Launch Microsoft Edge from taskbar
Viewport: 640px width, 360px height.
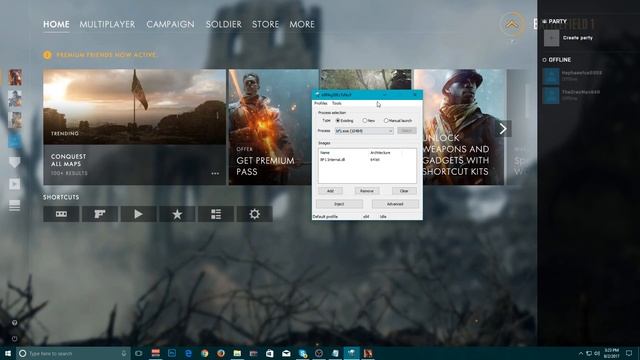188,353
